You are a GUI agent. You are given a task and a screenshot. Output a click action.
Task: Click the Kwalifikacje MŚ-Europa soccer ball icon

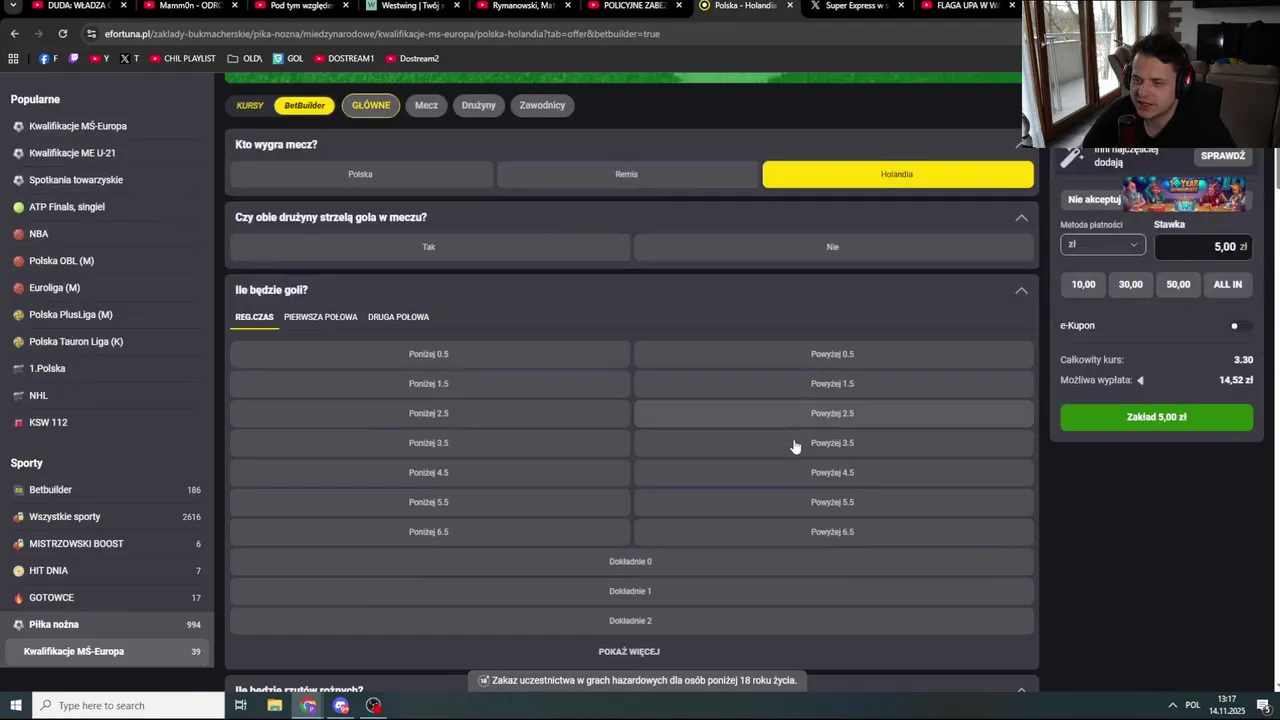[x=18, y=126]
